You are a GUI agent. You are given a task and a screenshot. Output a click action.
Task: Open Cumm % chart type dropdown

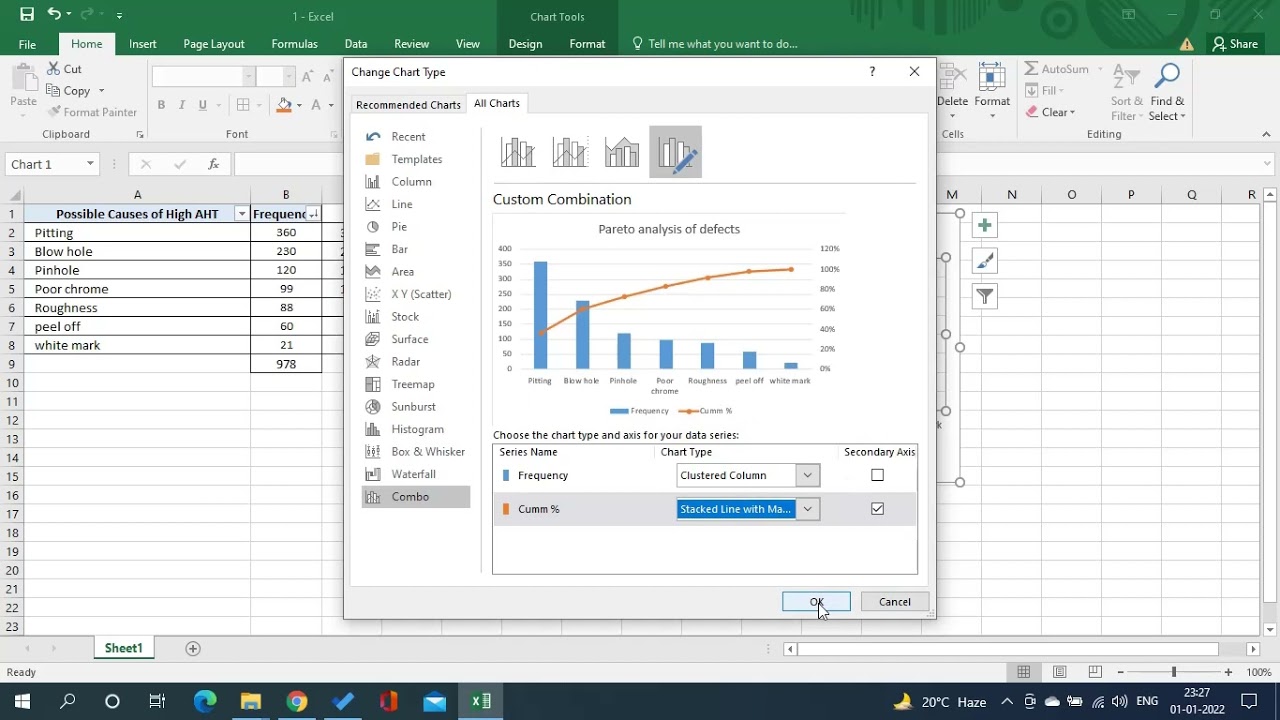pos(807,509)
